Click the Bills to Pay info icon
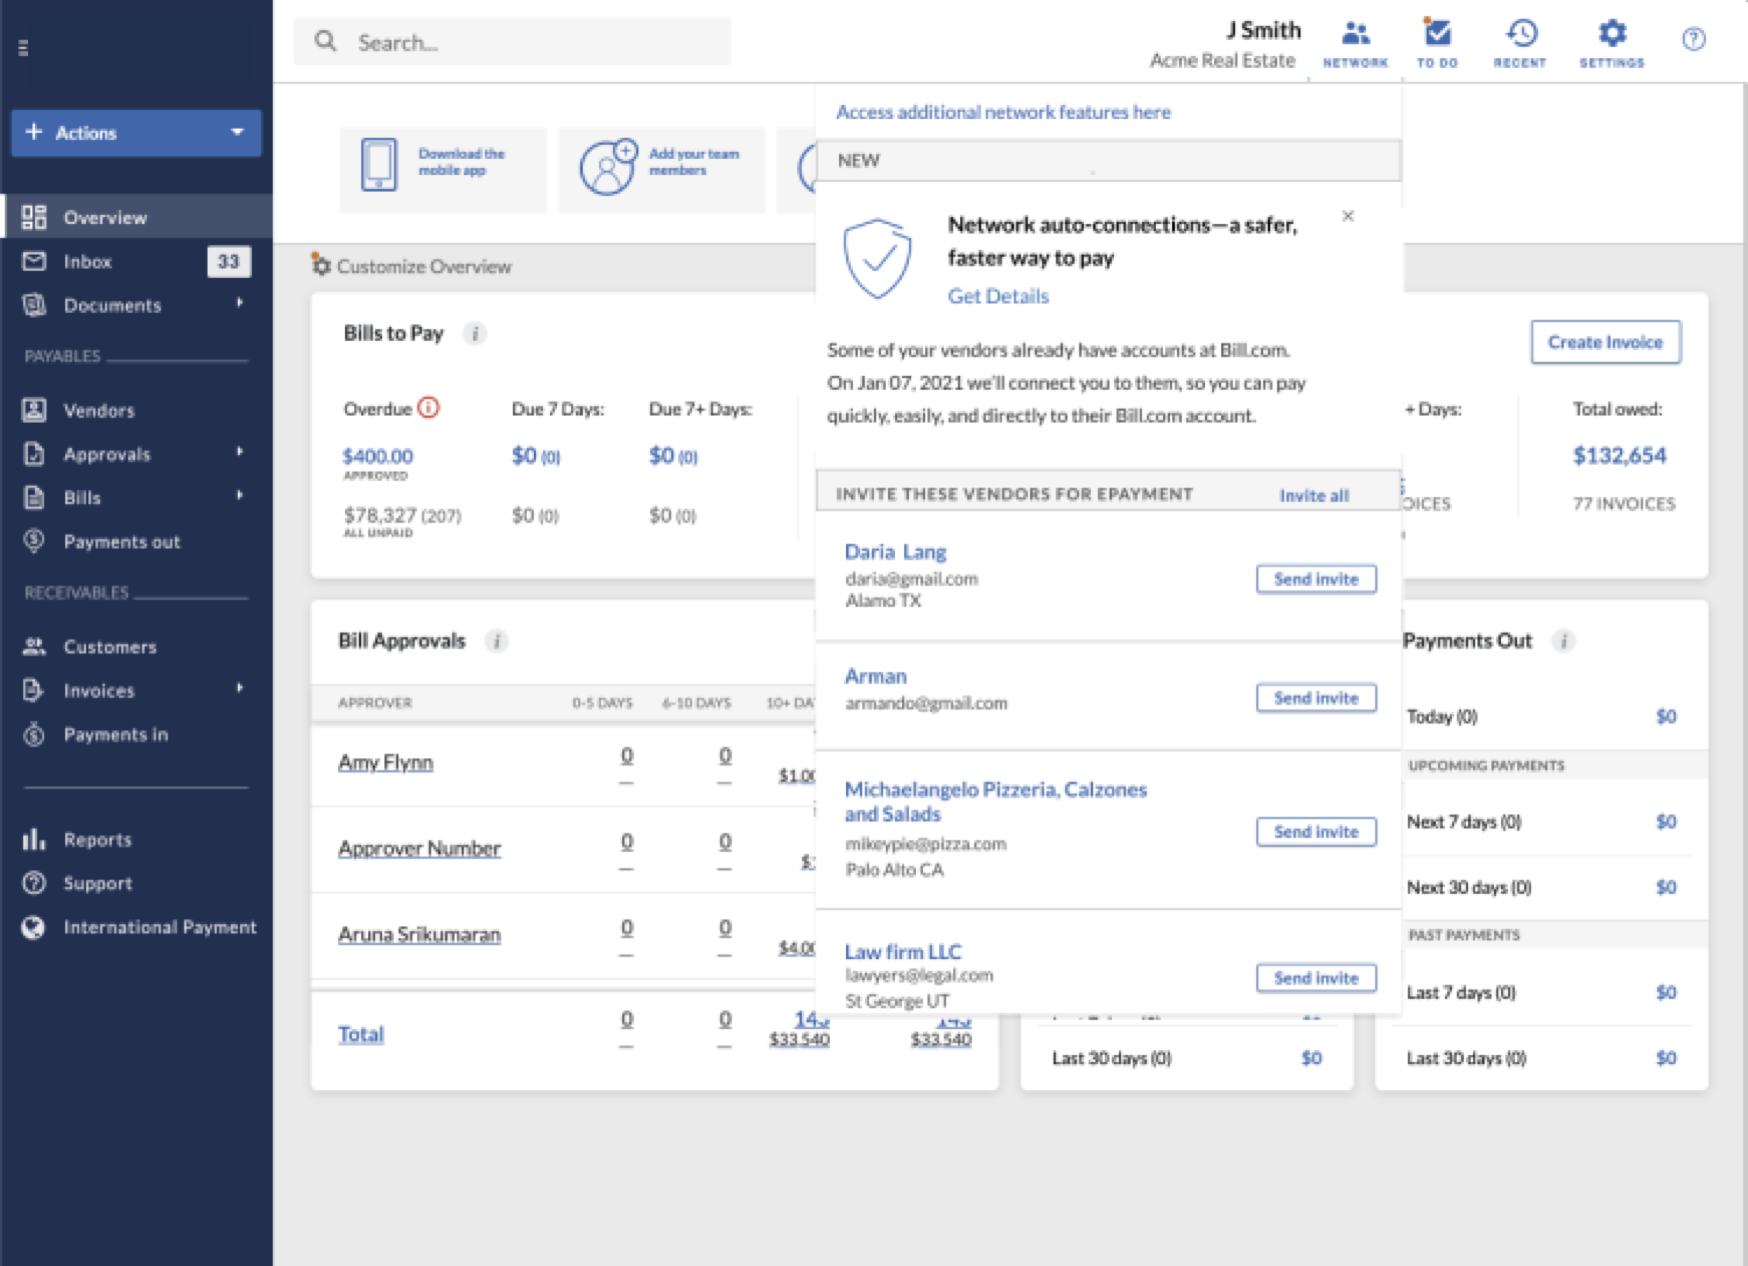Image resolution: width=1748 pixels, height=1266 pixels. point(475,334)
